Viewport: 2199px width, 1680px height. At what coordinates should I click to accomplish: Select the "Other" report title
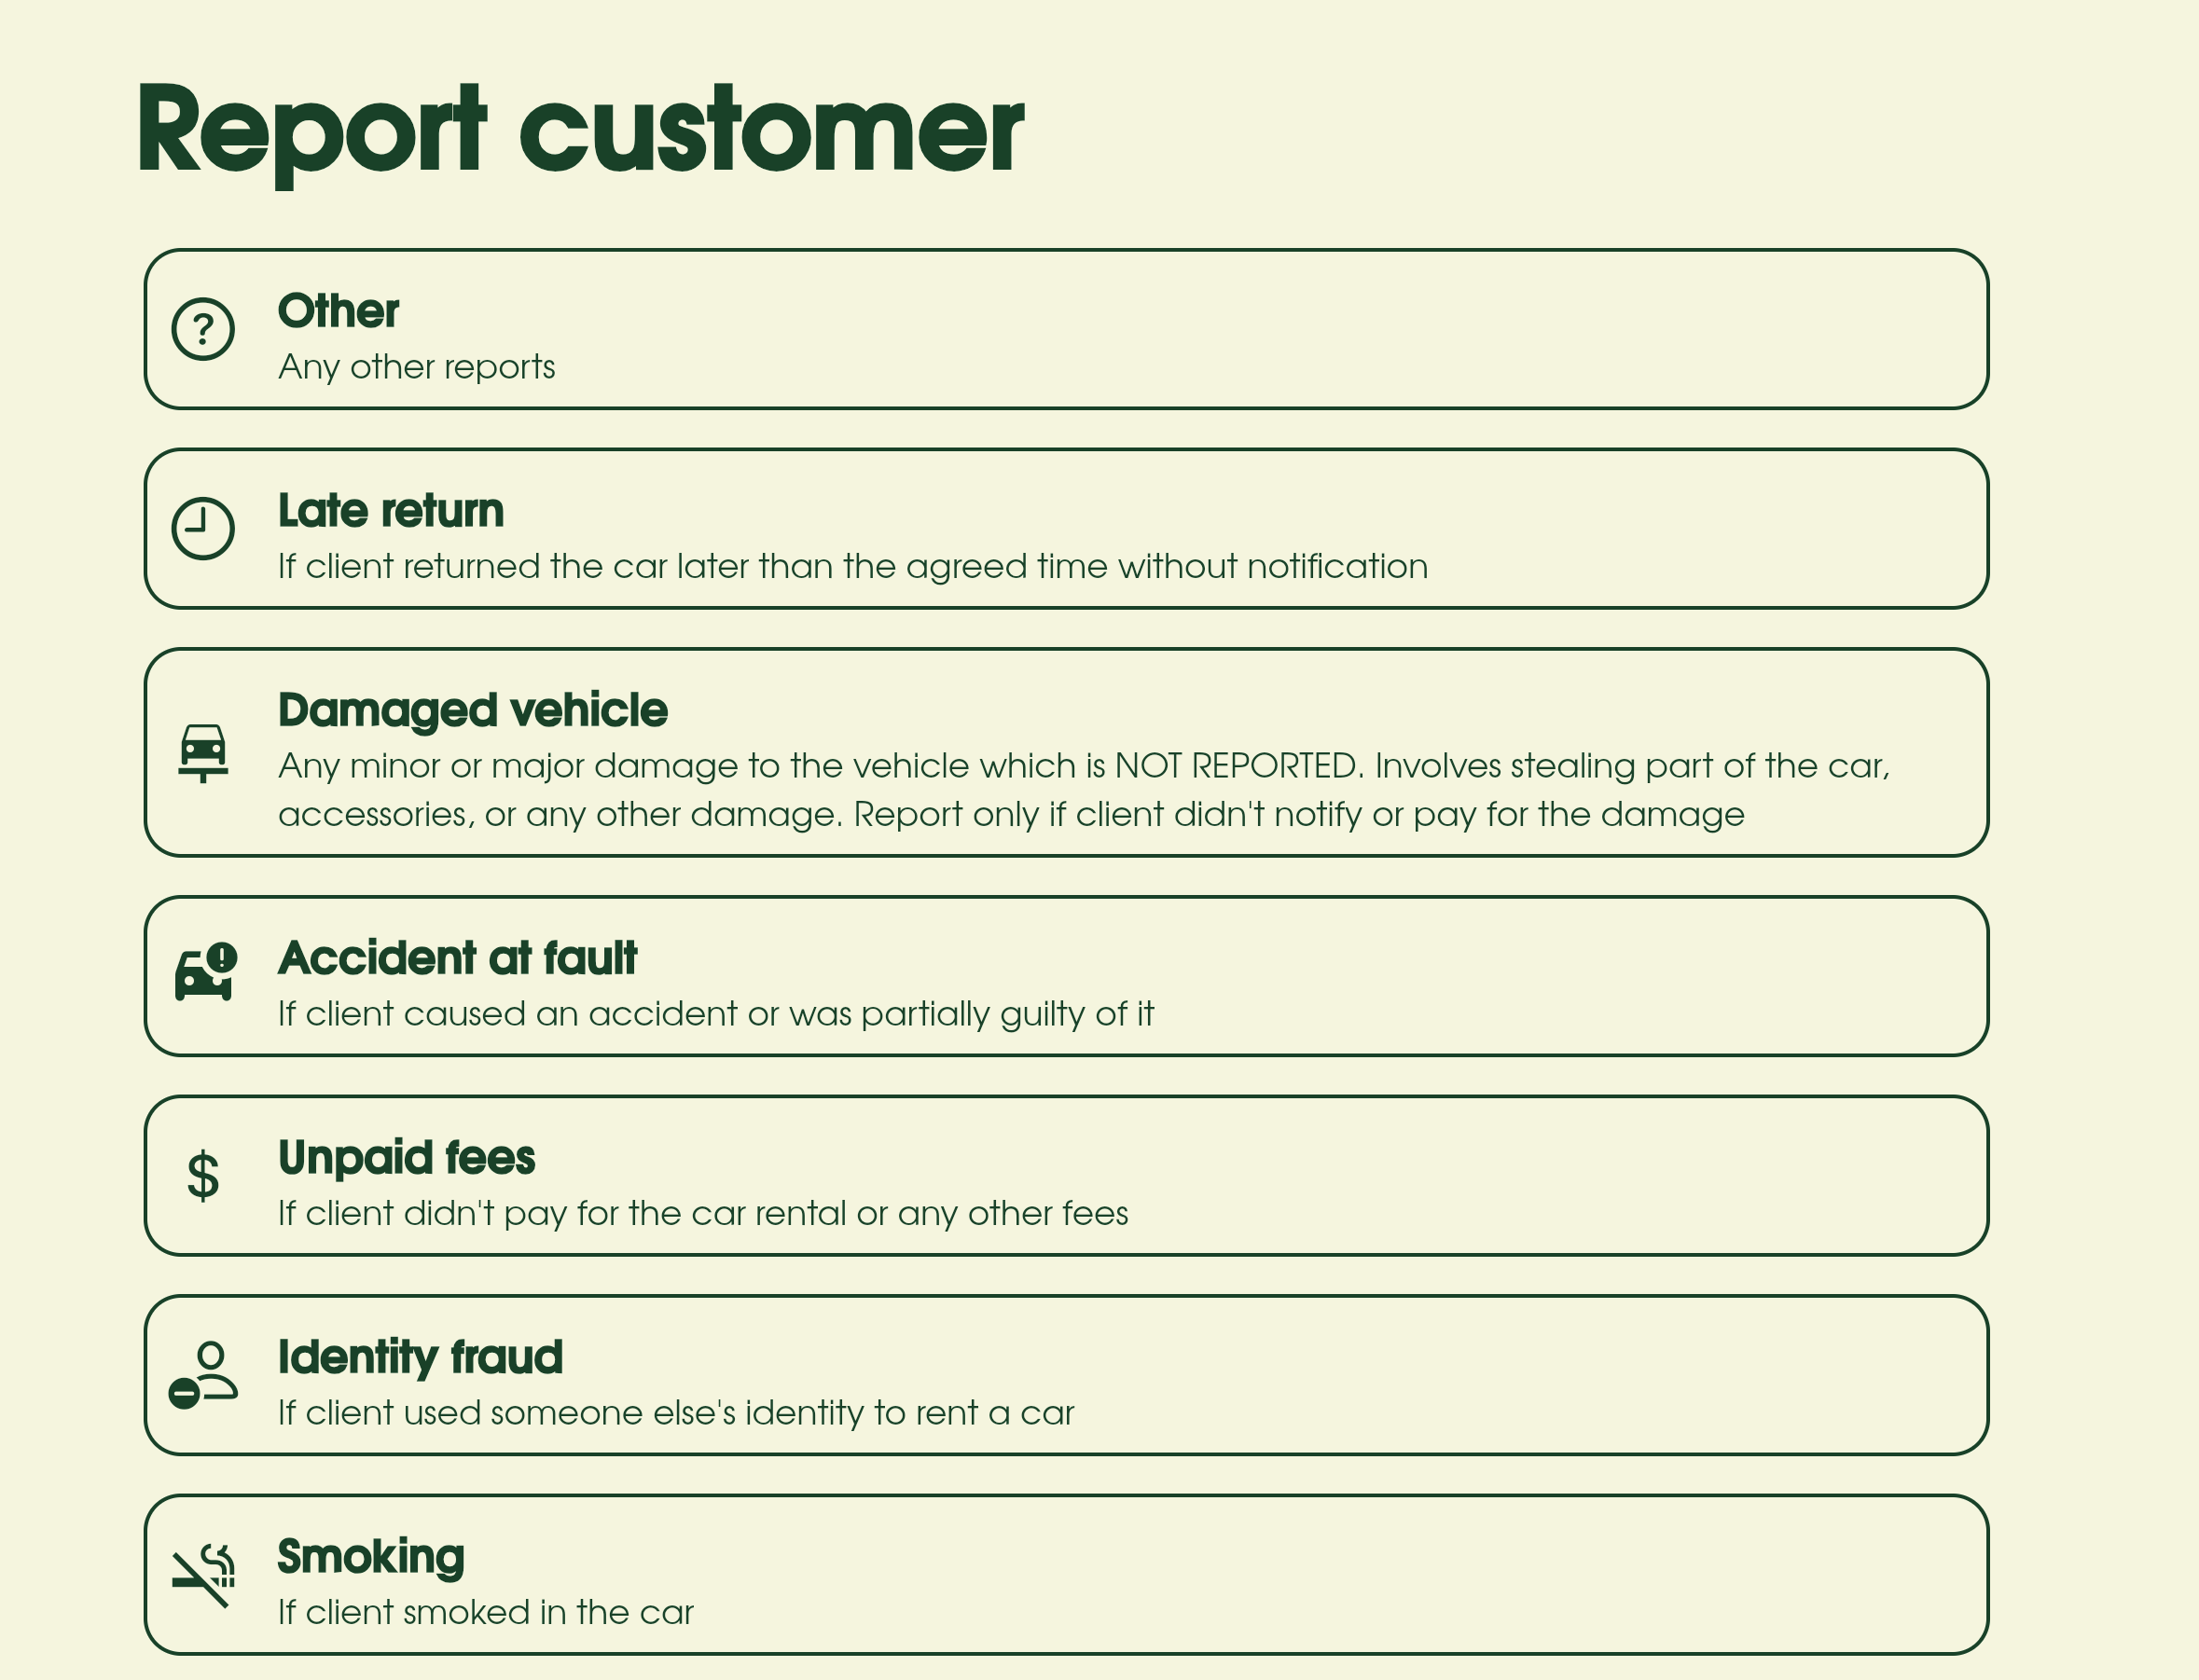pos(338,311)
